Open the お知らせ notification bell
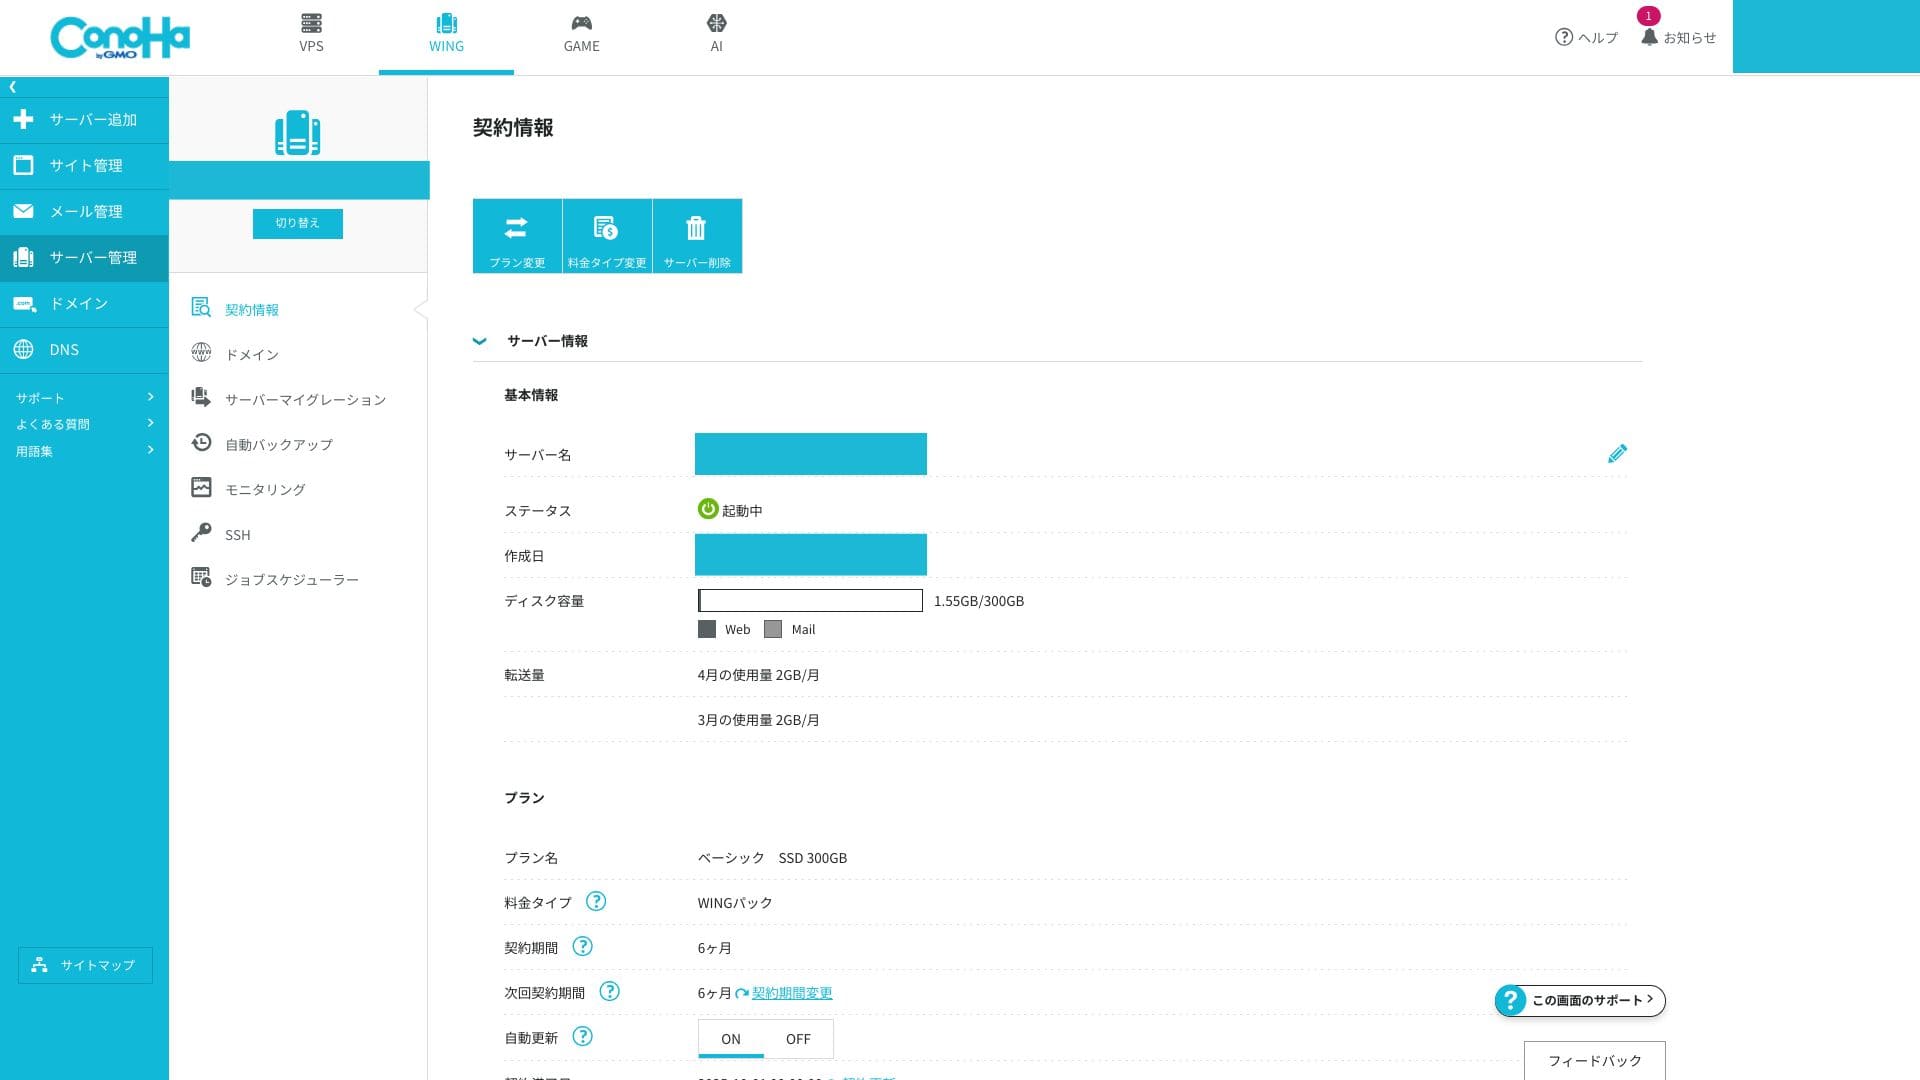The width and height of the screenshot is (1920, 1080). (1649, 37)
